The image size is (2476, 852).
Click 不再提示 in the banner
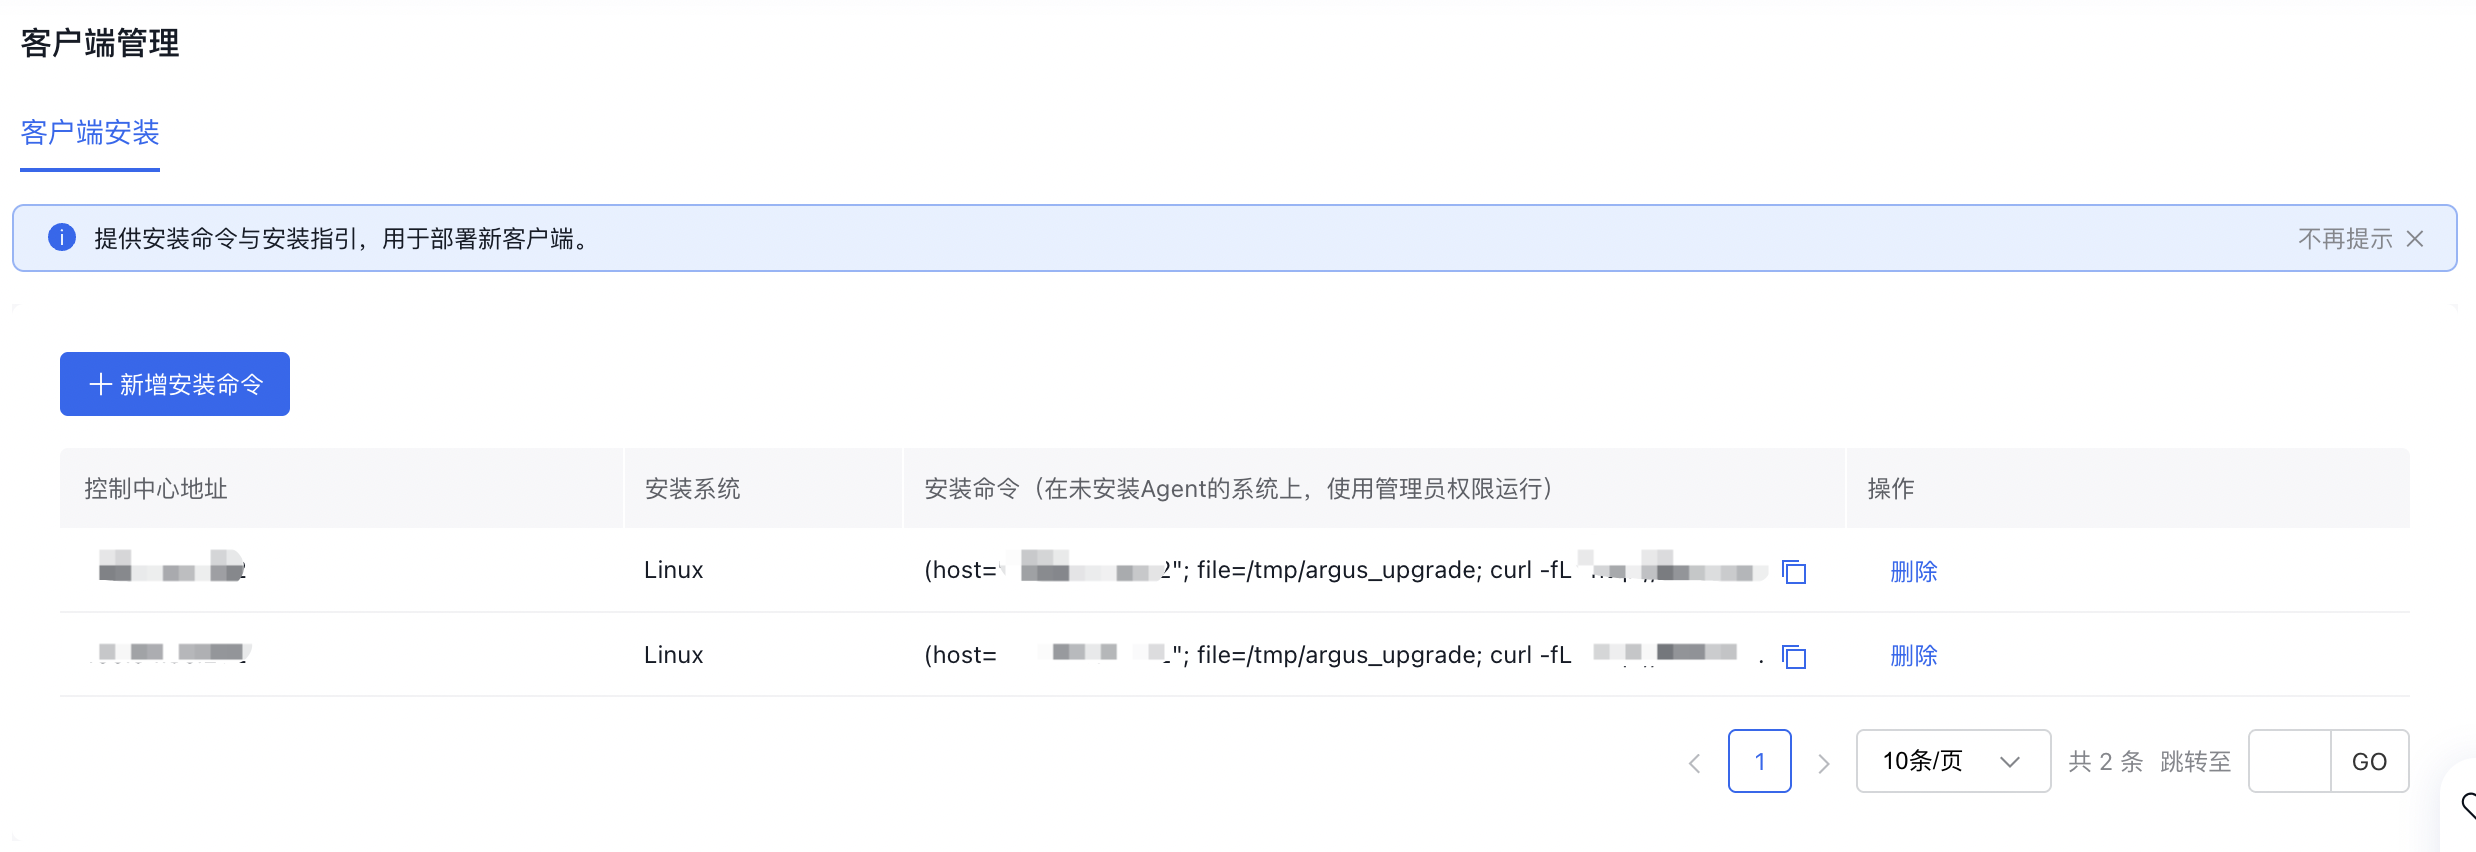2345,239
